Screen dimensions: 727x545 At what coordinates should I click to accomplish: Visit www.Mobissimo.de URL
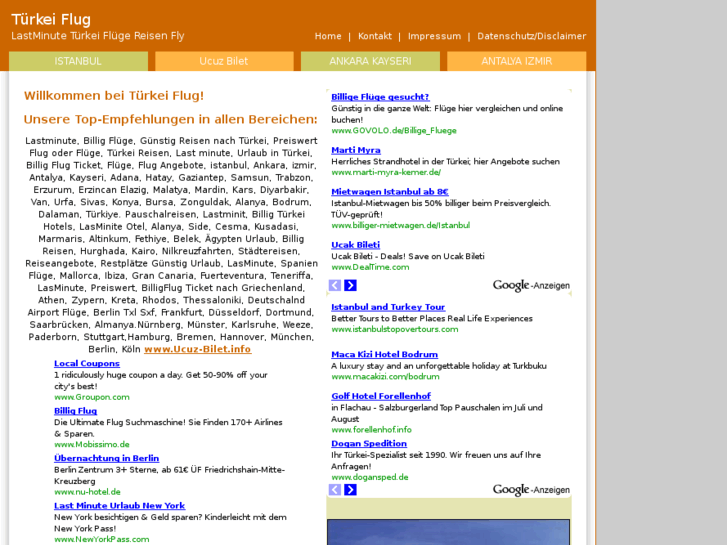91,444
